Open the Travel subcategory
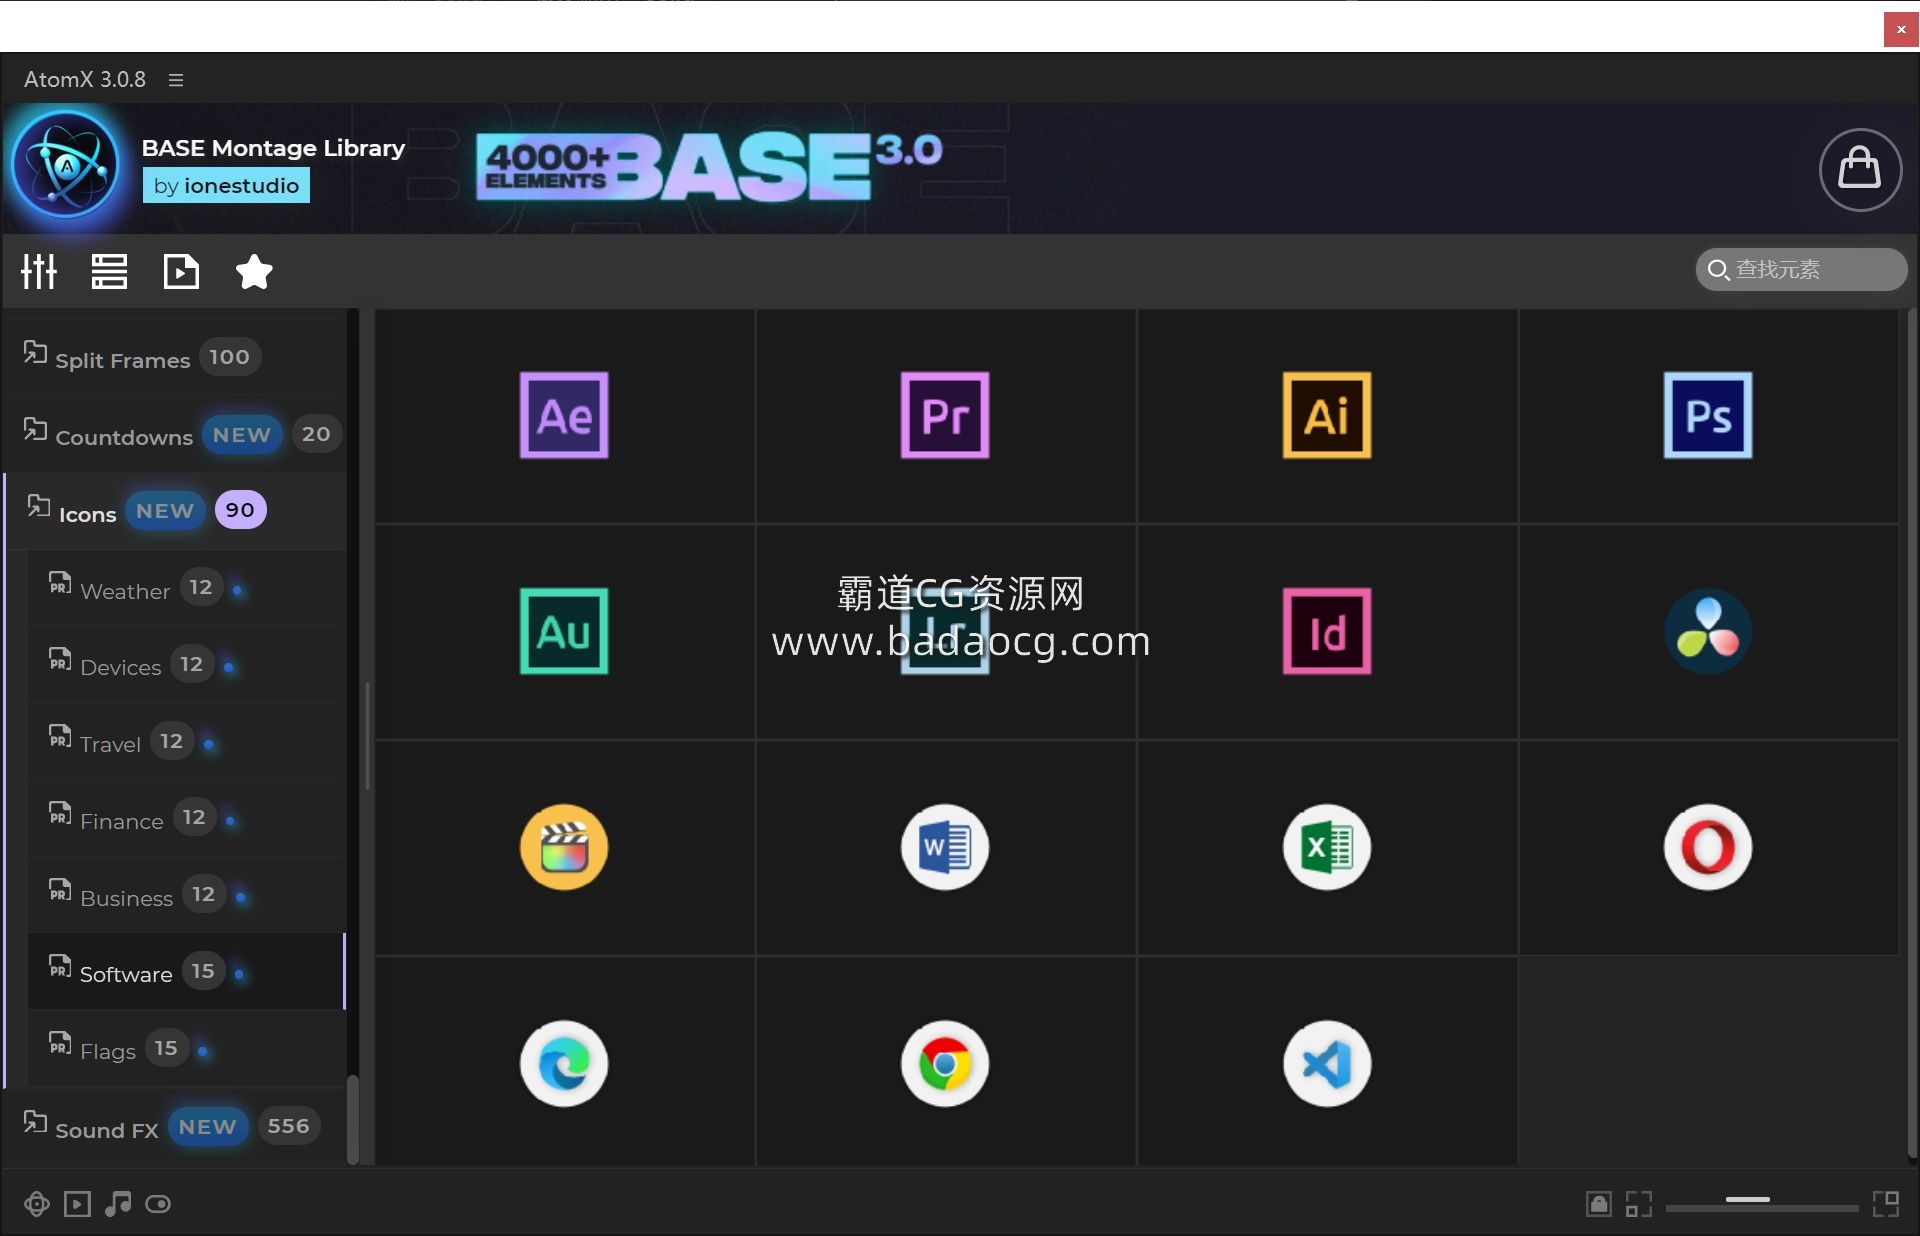The image size is (1920, 1236). pyautogui.click(x=186, y=742)
